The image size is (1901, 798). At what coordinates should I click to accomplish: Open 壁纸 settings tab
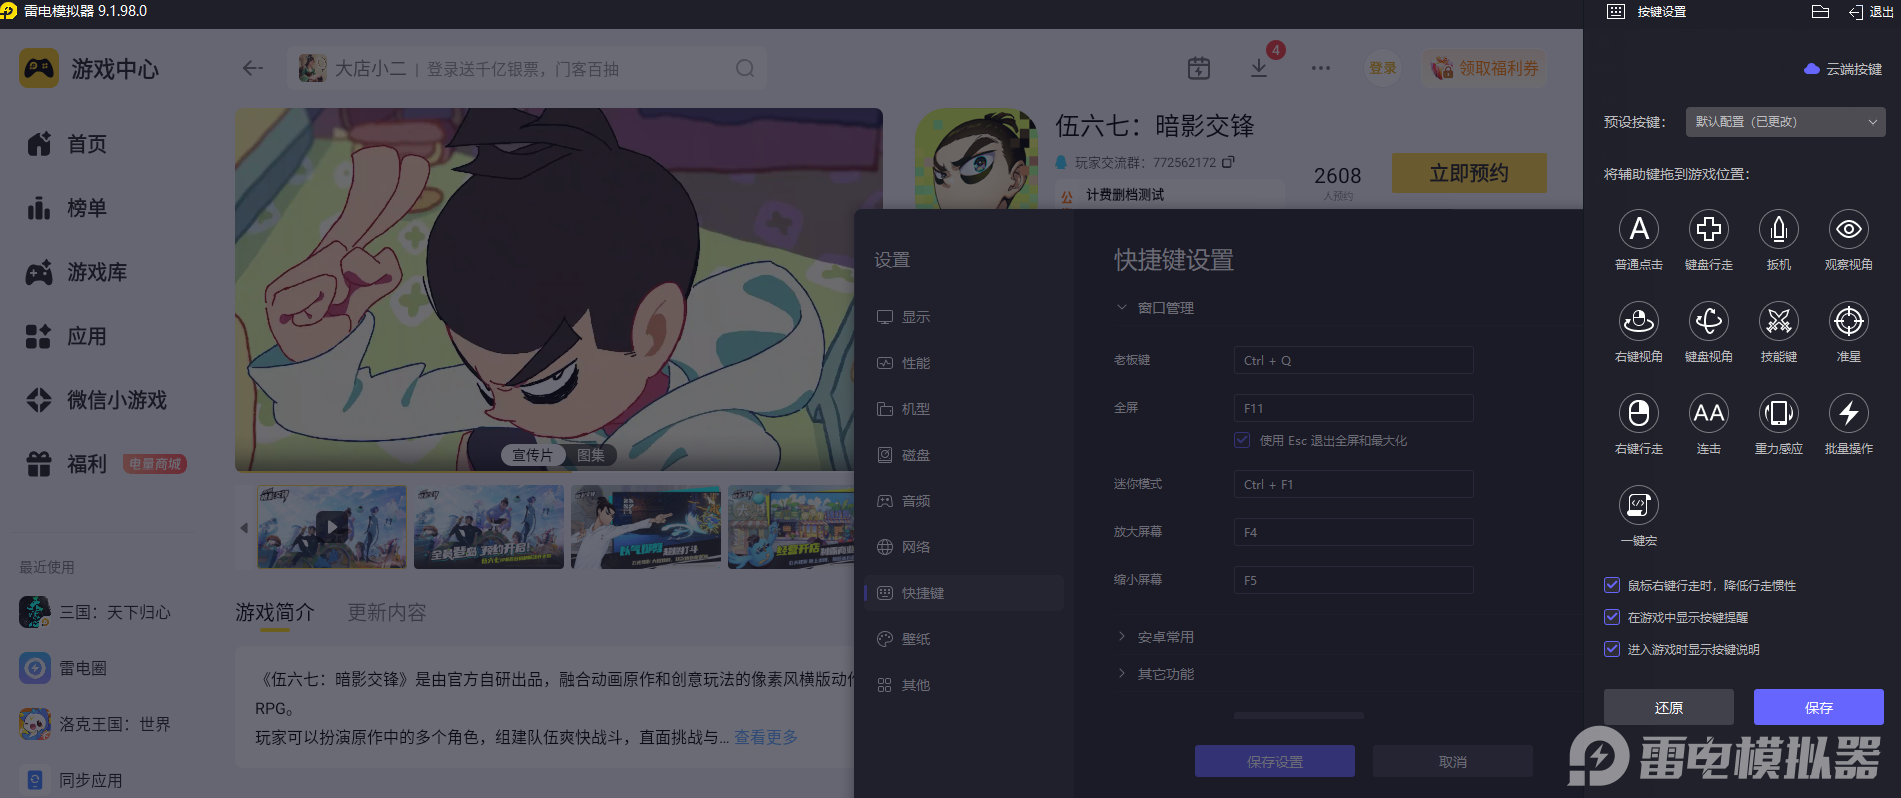click(x=964, y=639)
